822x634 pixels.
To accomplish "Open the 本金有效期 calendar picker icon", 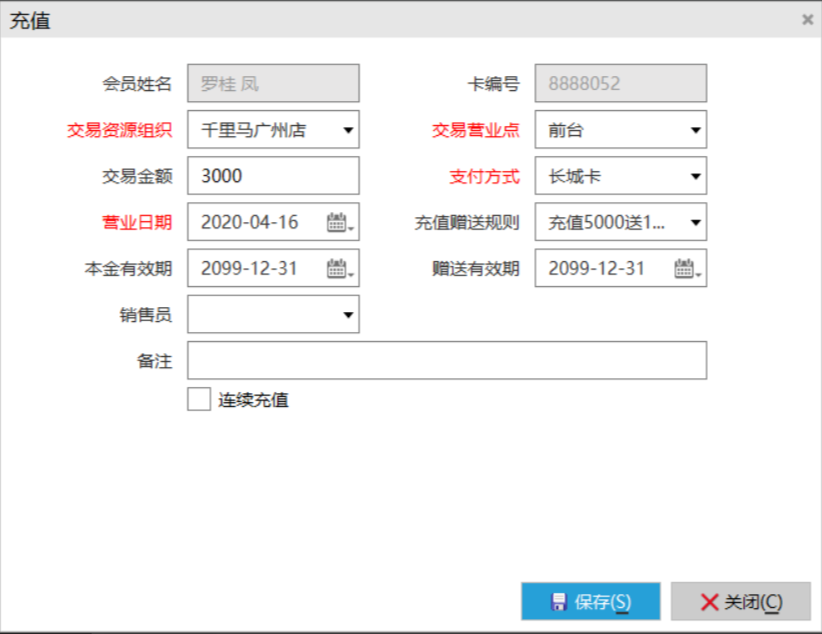I will (x=338, y=268).
